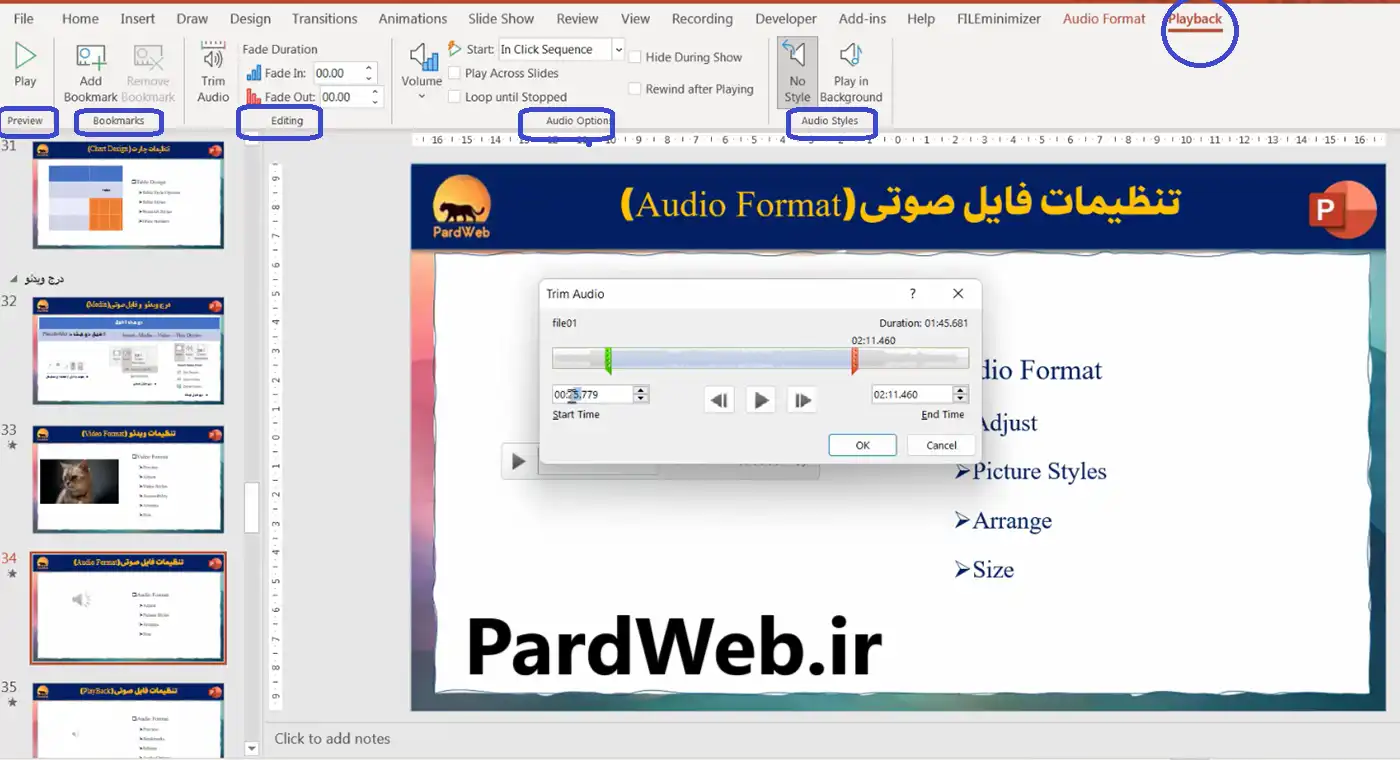
Task: Close the Trim Audio dialog
Action: (958, 294)
